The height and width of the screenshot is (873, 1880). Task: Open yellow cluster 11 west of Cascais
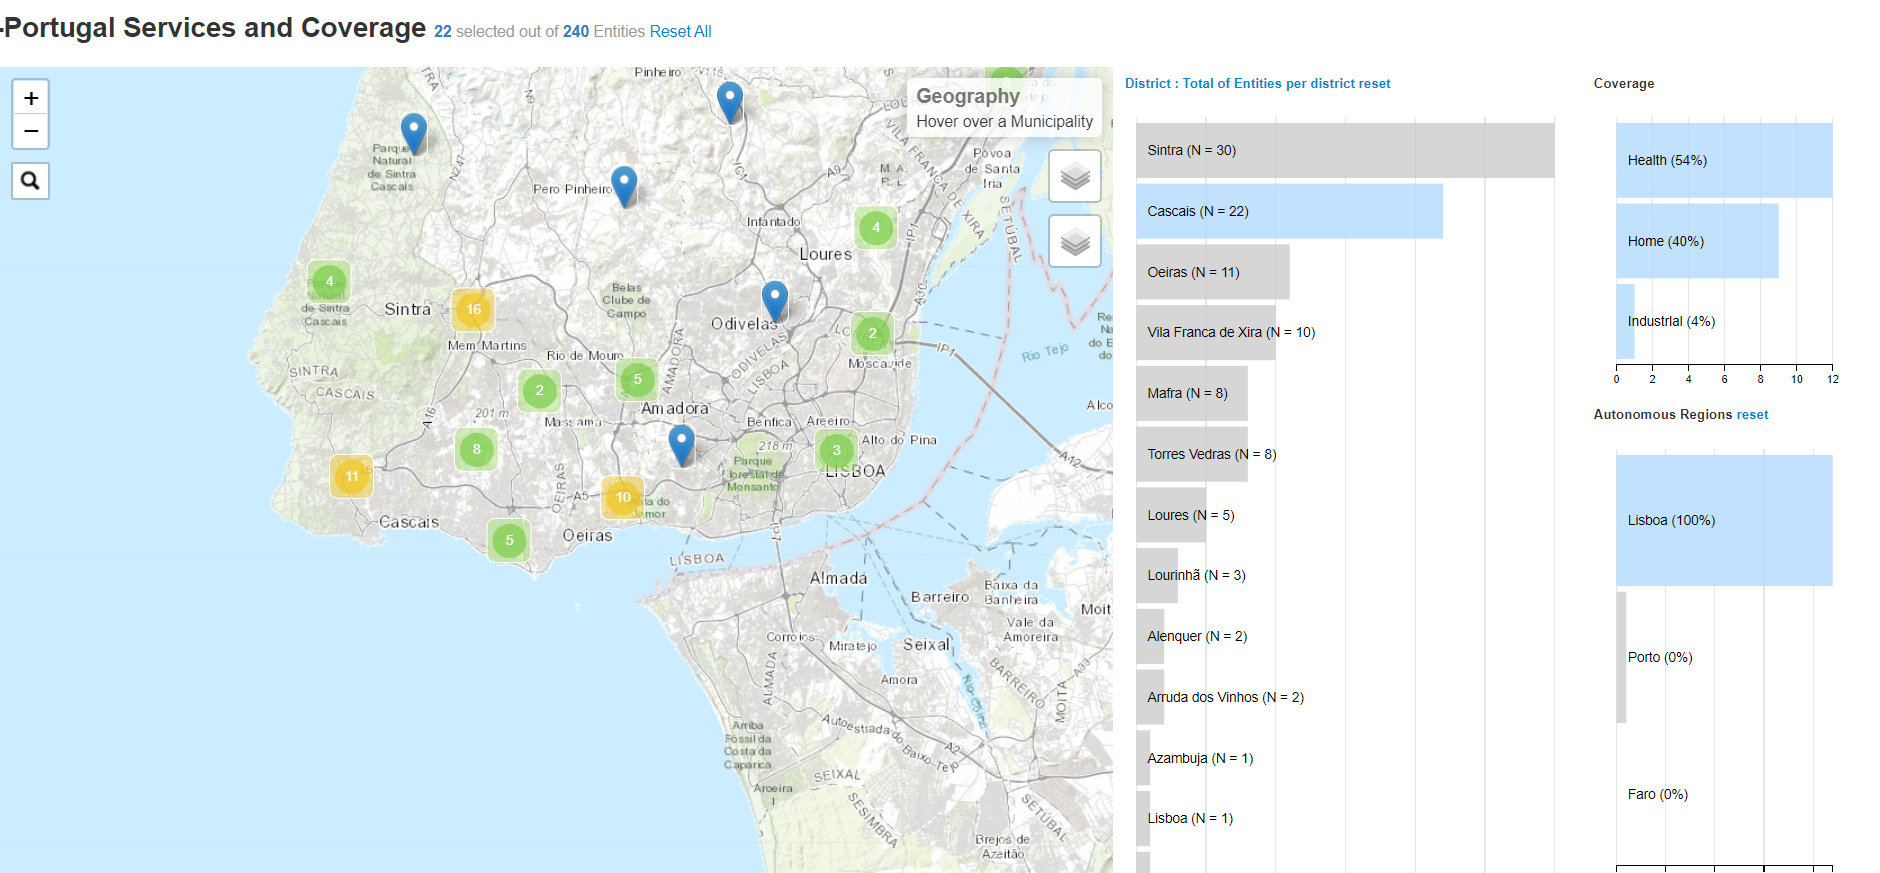[x=352, y=476]
